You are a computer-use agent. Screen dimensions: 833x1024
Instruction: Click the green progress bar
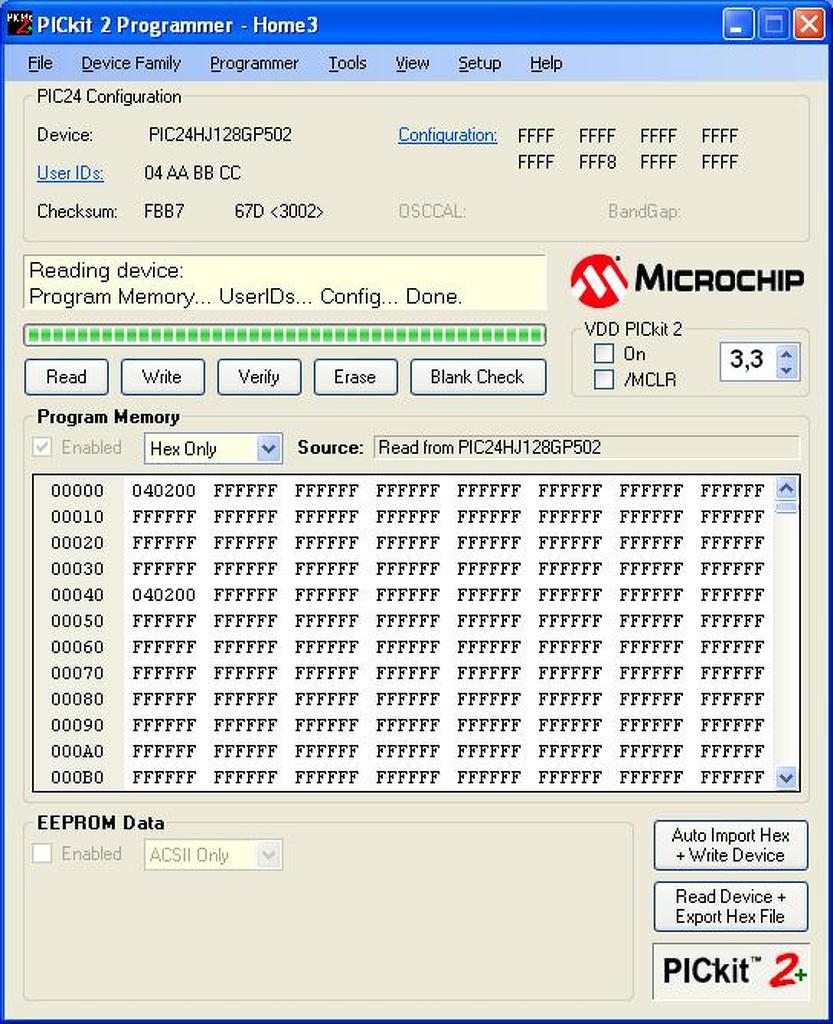coord(285,336)
